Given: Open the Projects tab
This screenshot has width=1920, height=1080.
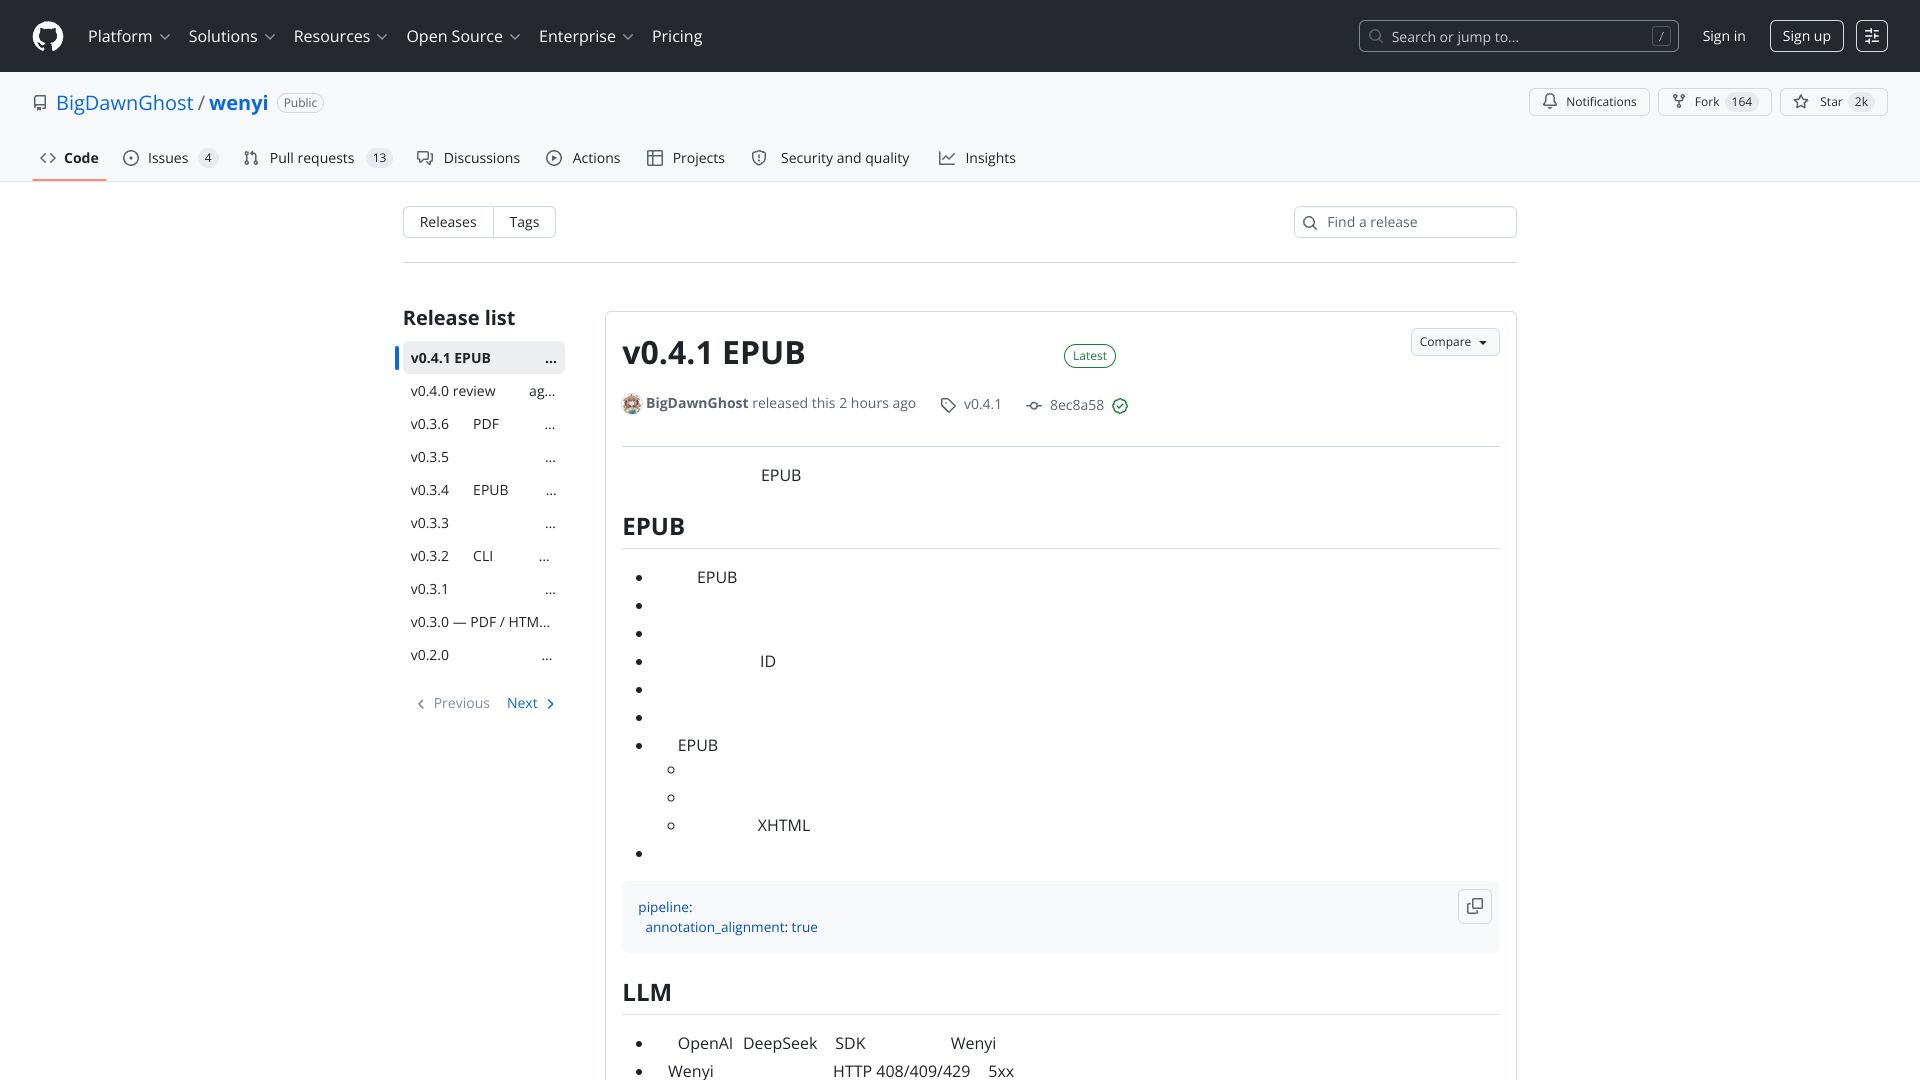Looking at the screenshot, I should coord(686,158).
